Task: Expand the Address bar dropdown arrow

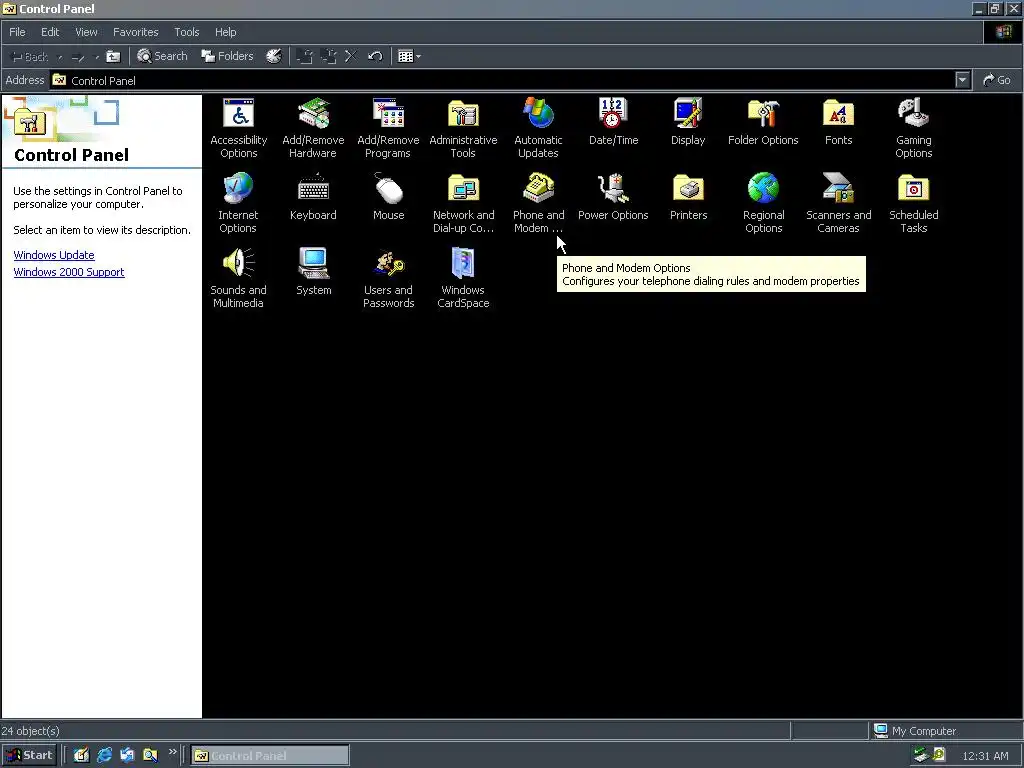Action: [x=962, y=80]
